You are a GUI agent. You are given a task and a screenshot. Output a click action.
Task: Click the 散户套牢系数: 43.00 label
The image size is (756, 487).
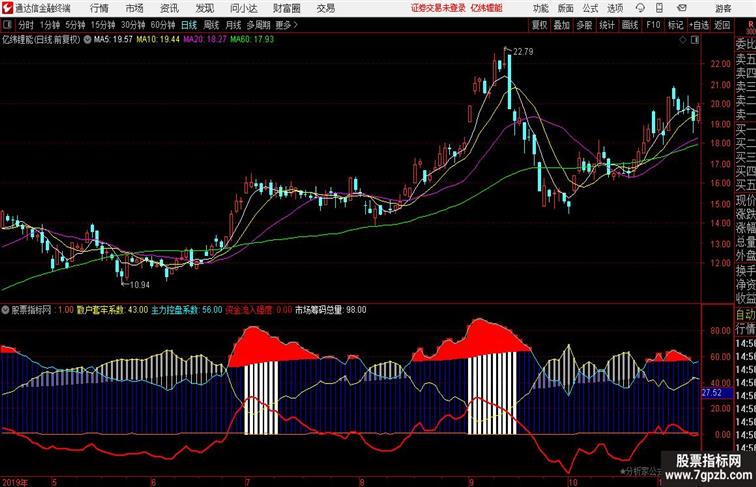click(x=112, y=310)
